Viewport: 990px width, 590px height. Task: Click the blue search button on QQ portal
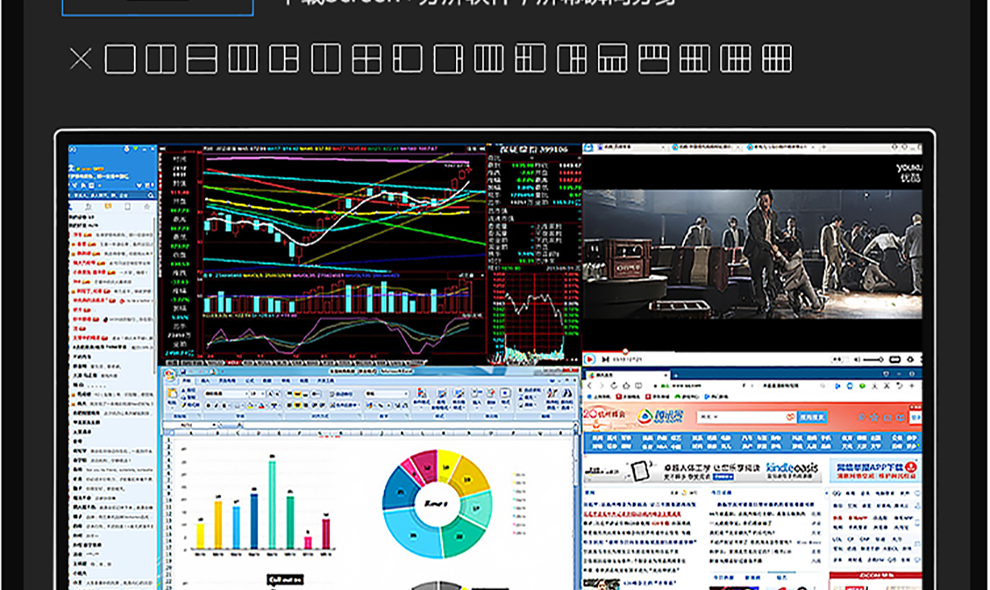coord(812,417)
